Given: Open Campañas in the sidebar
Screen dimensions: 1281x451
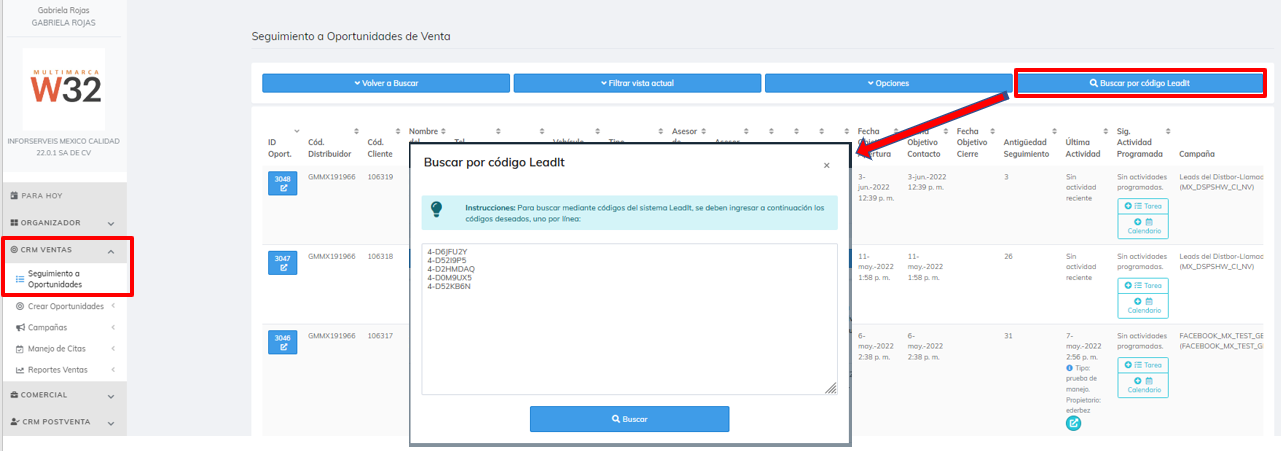Looking at the screenshot, I should coord(48,327).
